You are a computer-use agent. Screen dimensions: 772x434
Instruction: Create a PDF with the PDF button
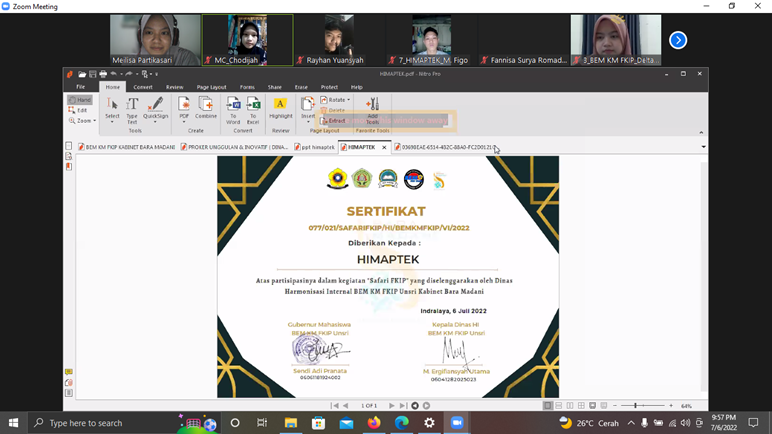[184, 110]
